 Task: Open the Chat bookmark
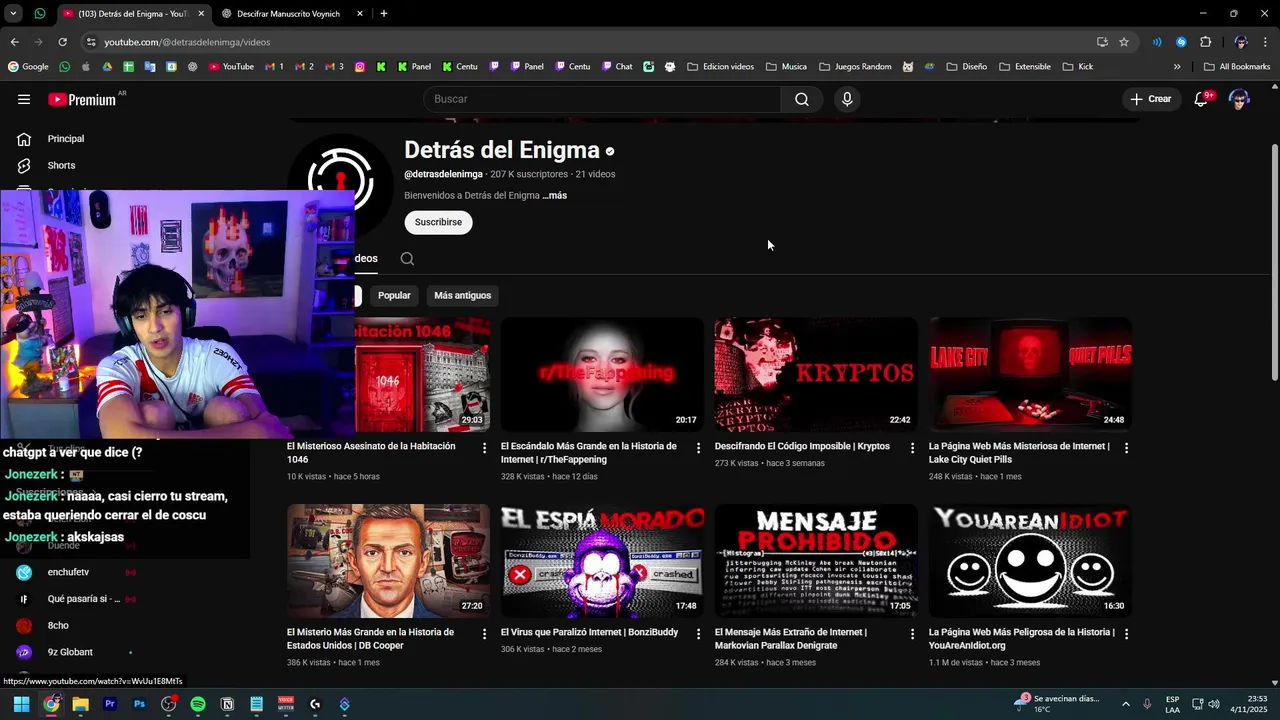(617, 67)
